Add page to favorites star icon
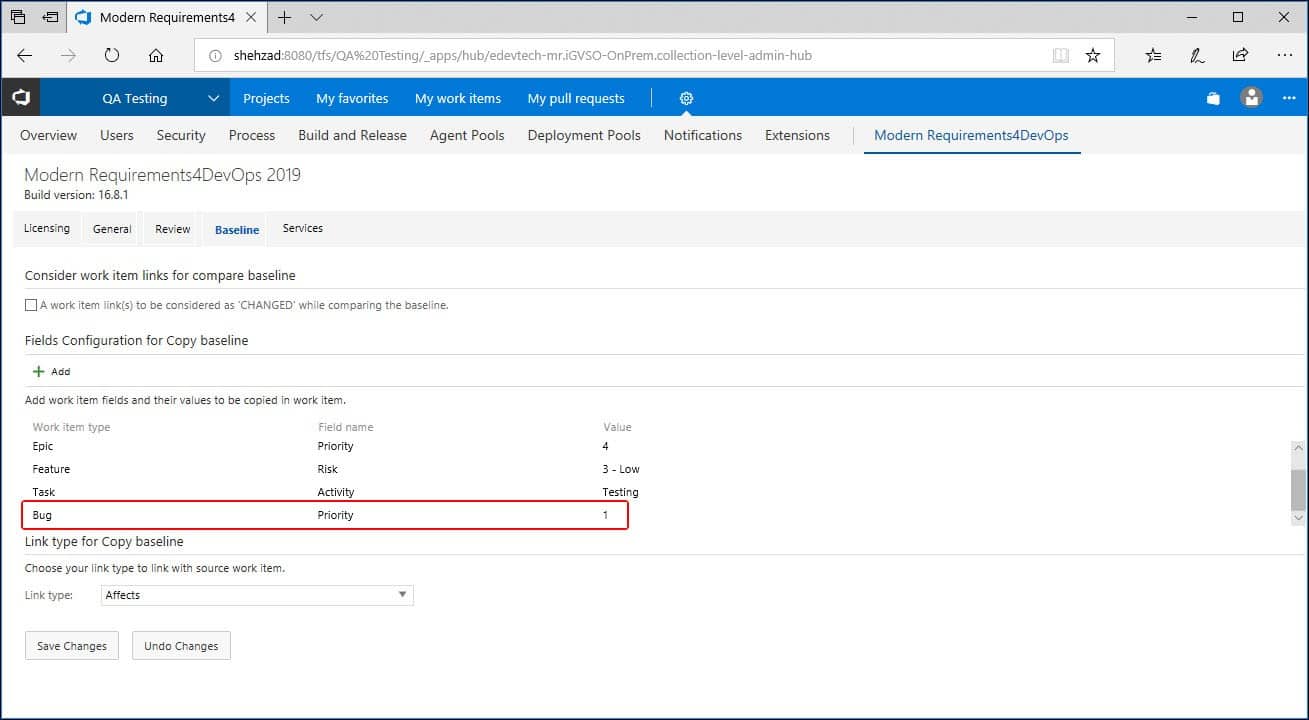Image resolution: width=1309 pixels, height=720 pixels. [1093, 56]
